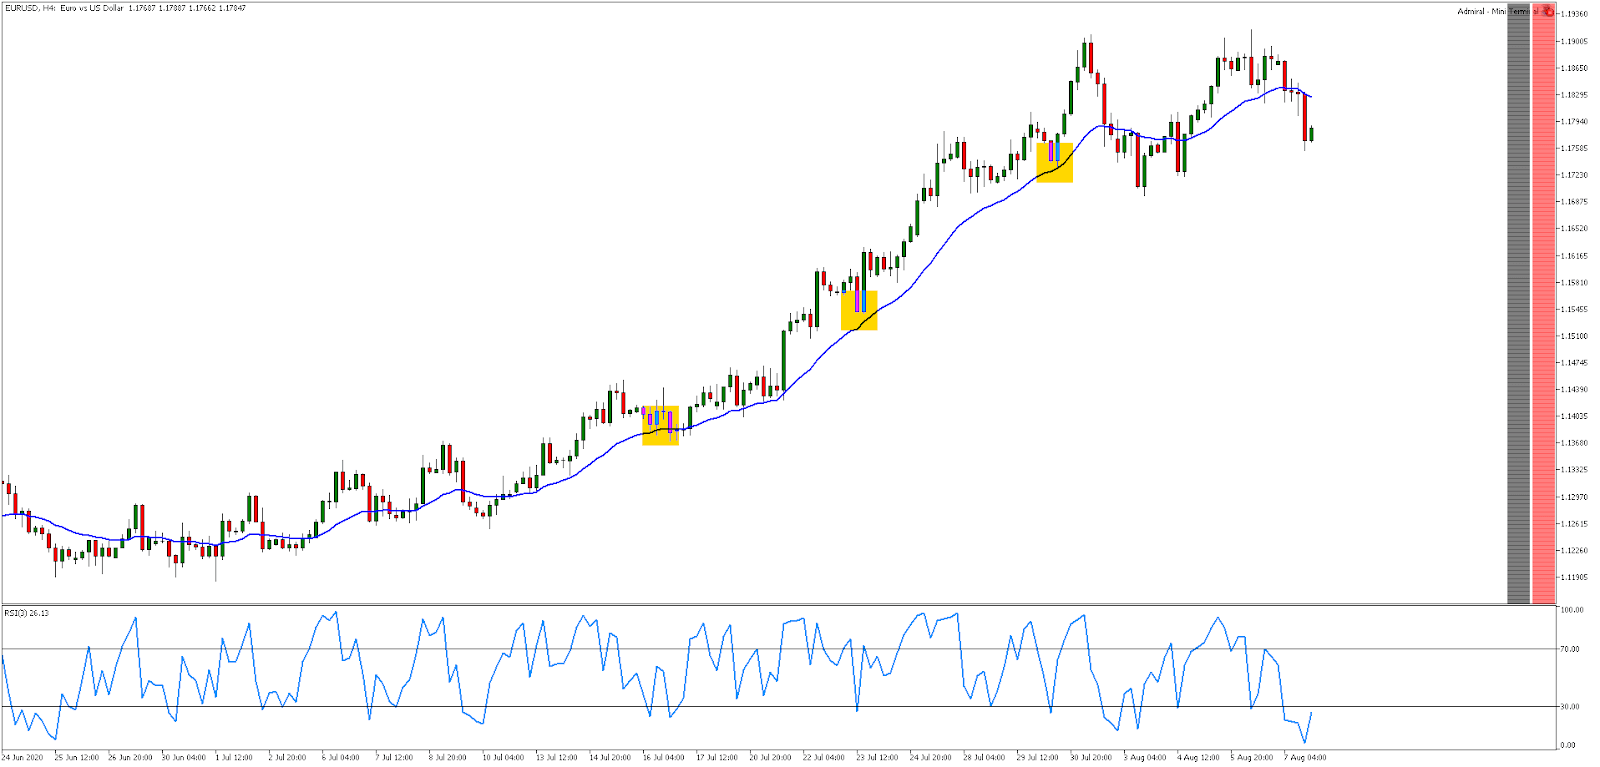
Task: Click the 10 Jul 04:00 time label
Action: pos(504,758)
